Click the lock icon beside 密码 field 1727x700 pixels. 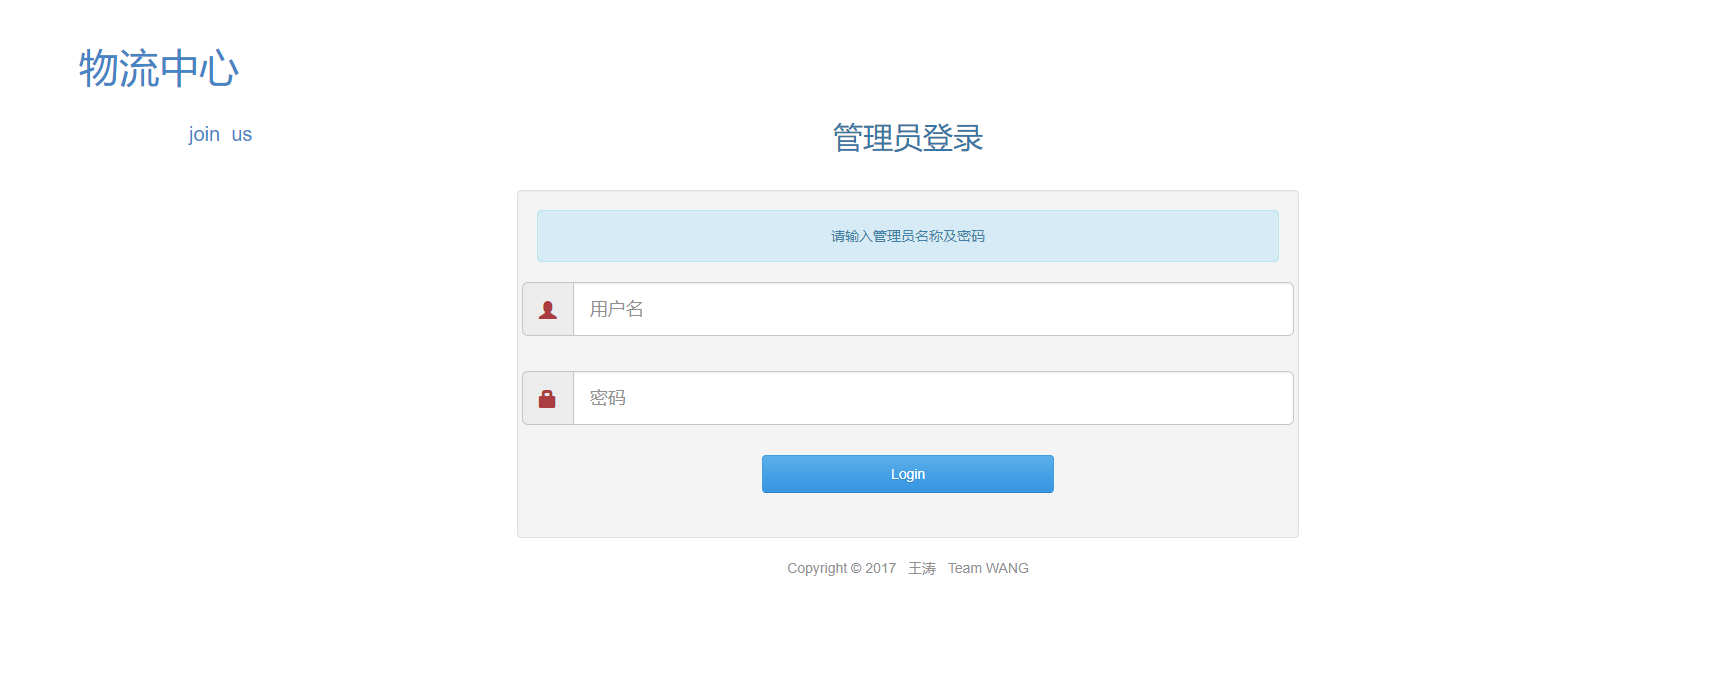(548, 399)
